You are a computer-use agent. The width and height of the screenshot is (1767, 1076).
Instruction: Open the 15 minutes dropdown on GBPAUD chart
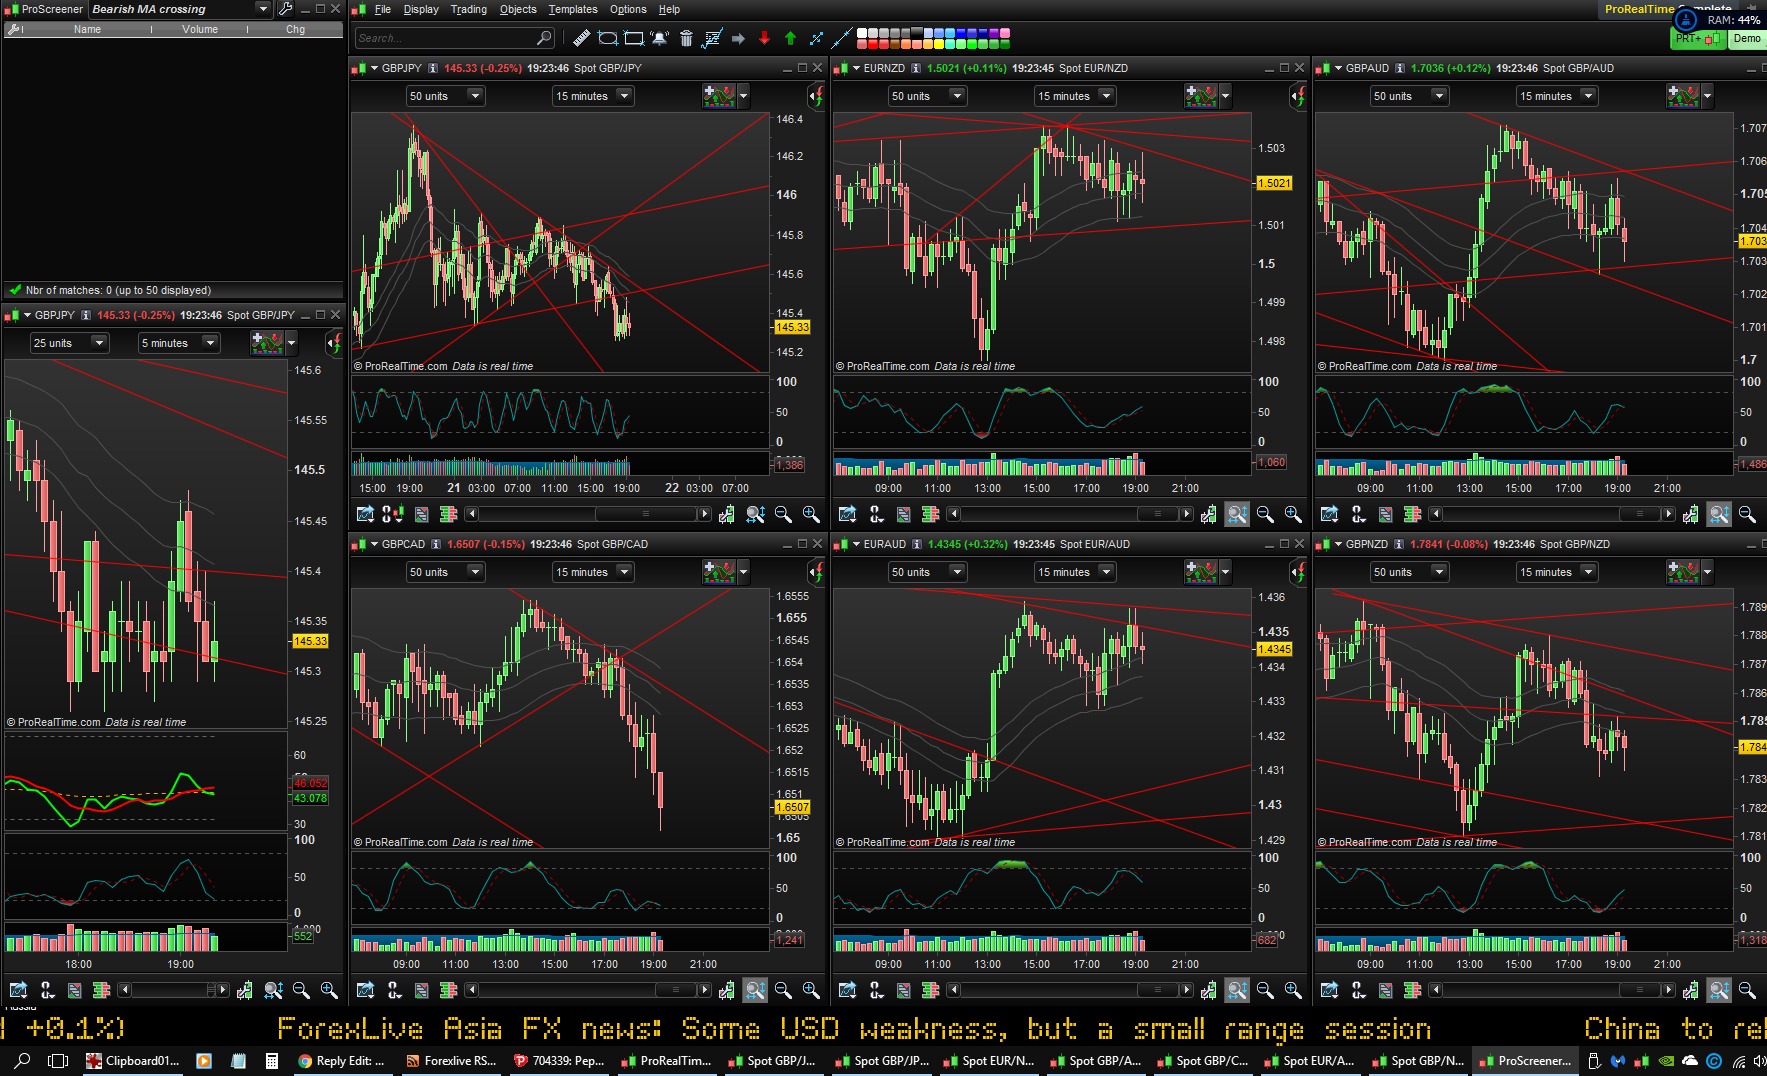point(1557,96)
